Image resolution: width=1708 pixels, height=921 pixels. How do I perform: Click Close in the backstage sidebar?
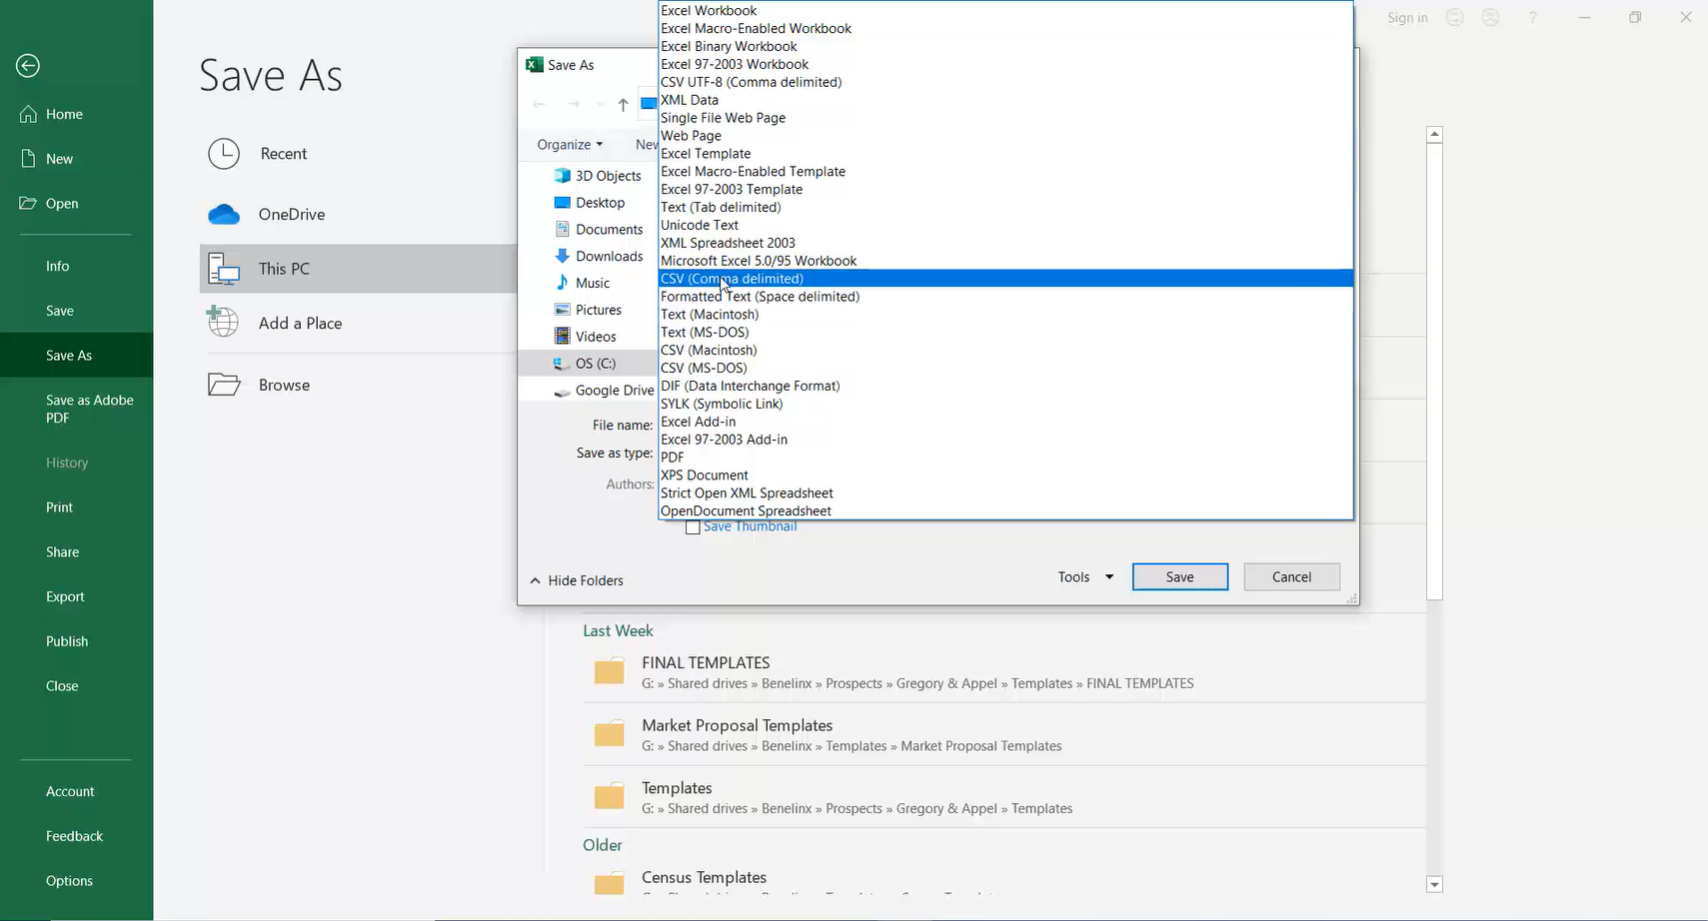point(76,686)
